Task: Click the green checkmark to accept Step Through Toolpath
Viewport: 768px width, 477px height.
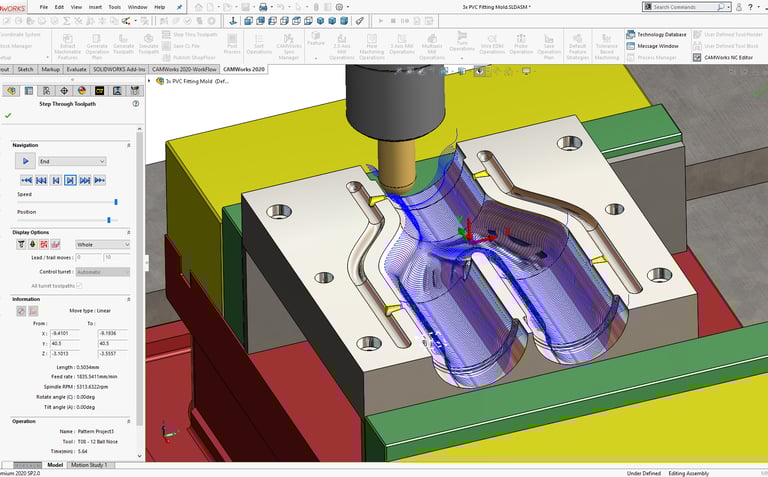Action: (x=8, y=116)
